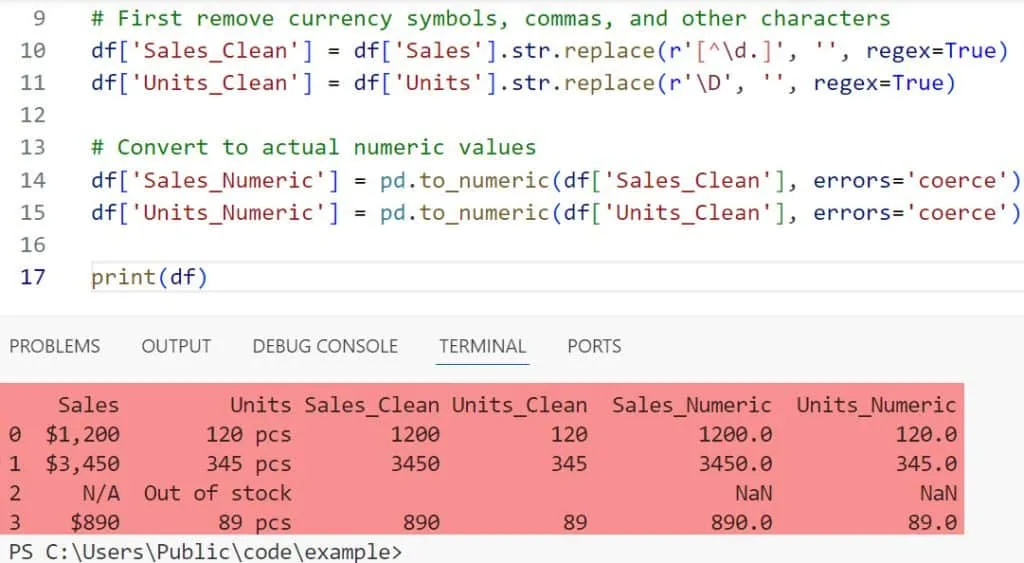Click the Sales_Numeric header in terminal output

(x=691, y=405)
